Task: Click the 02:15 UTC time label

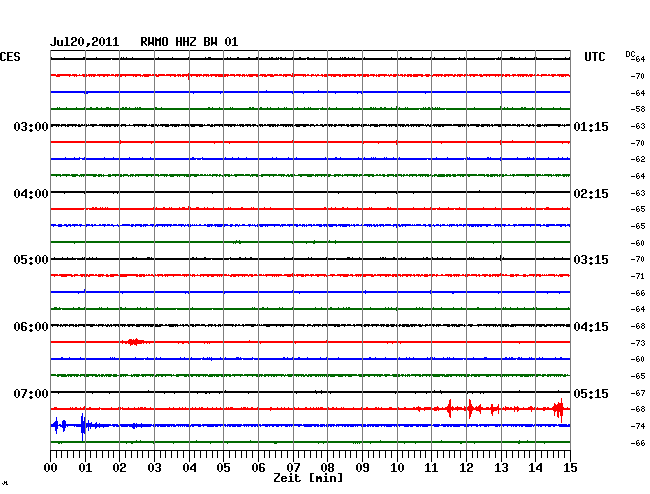Action: pos(591,194)
